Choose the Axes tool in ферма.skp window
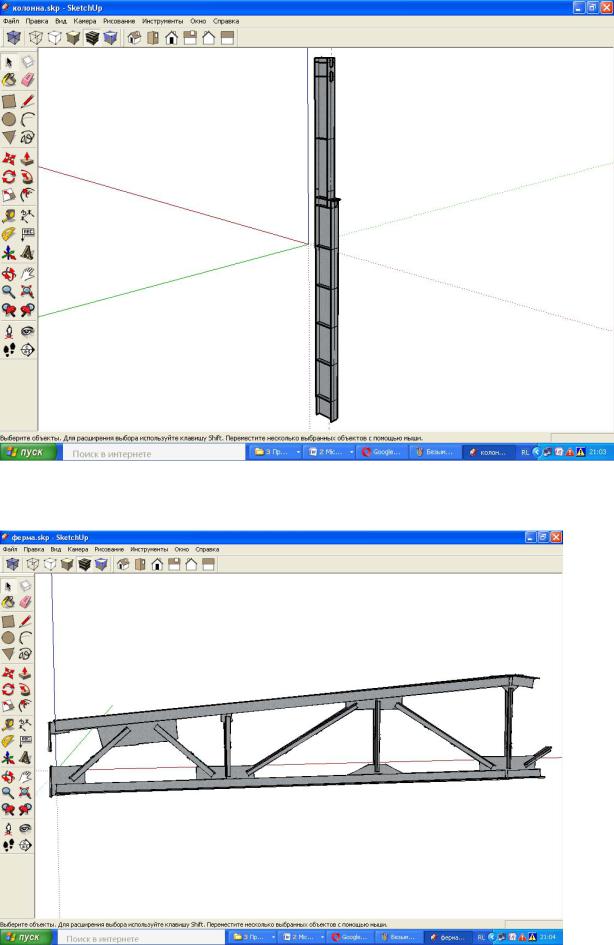 tap(8, 758)
